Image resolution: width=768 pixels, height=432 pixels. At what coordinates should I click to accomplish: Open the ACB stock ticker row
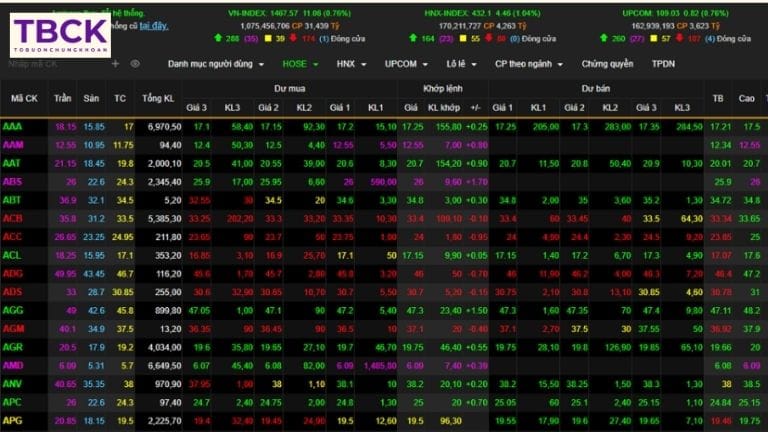point(13,217)
